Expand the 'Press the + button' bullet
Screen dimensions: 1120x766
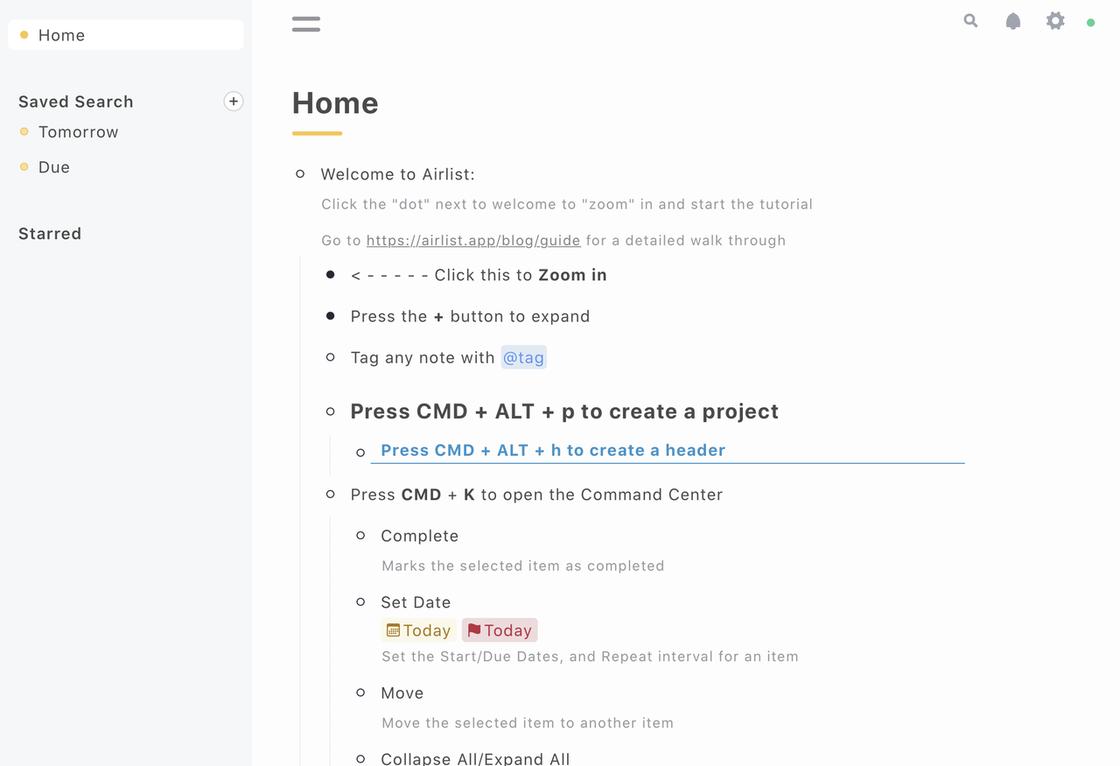(x=331, y=316)
